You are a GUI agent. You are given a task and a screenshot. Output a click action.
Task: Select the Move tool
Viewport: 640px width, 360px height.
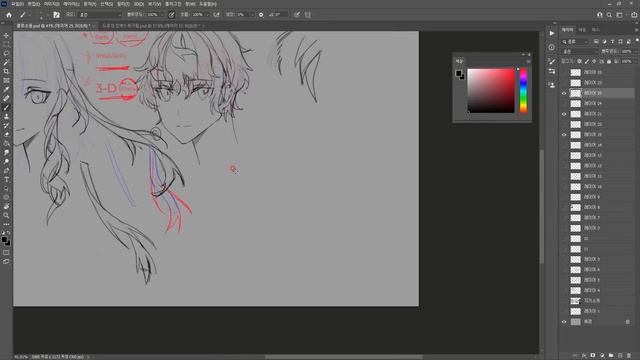click(6, 36)
